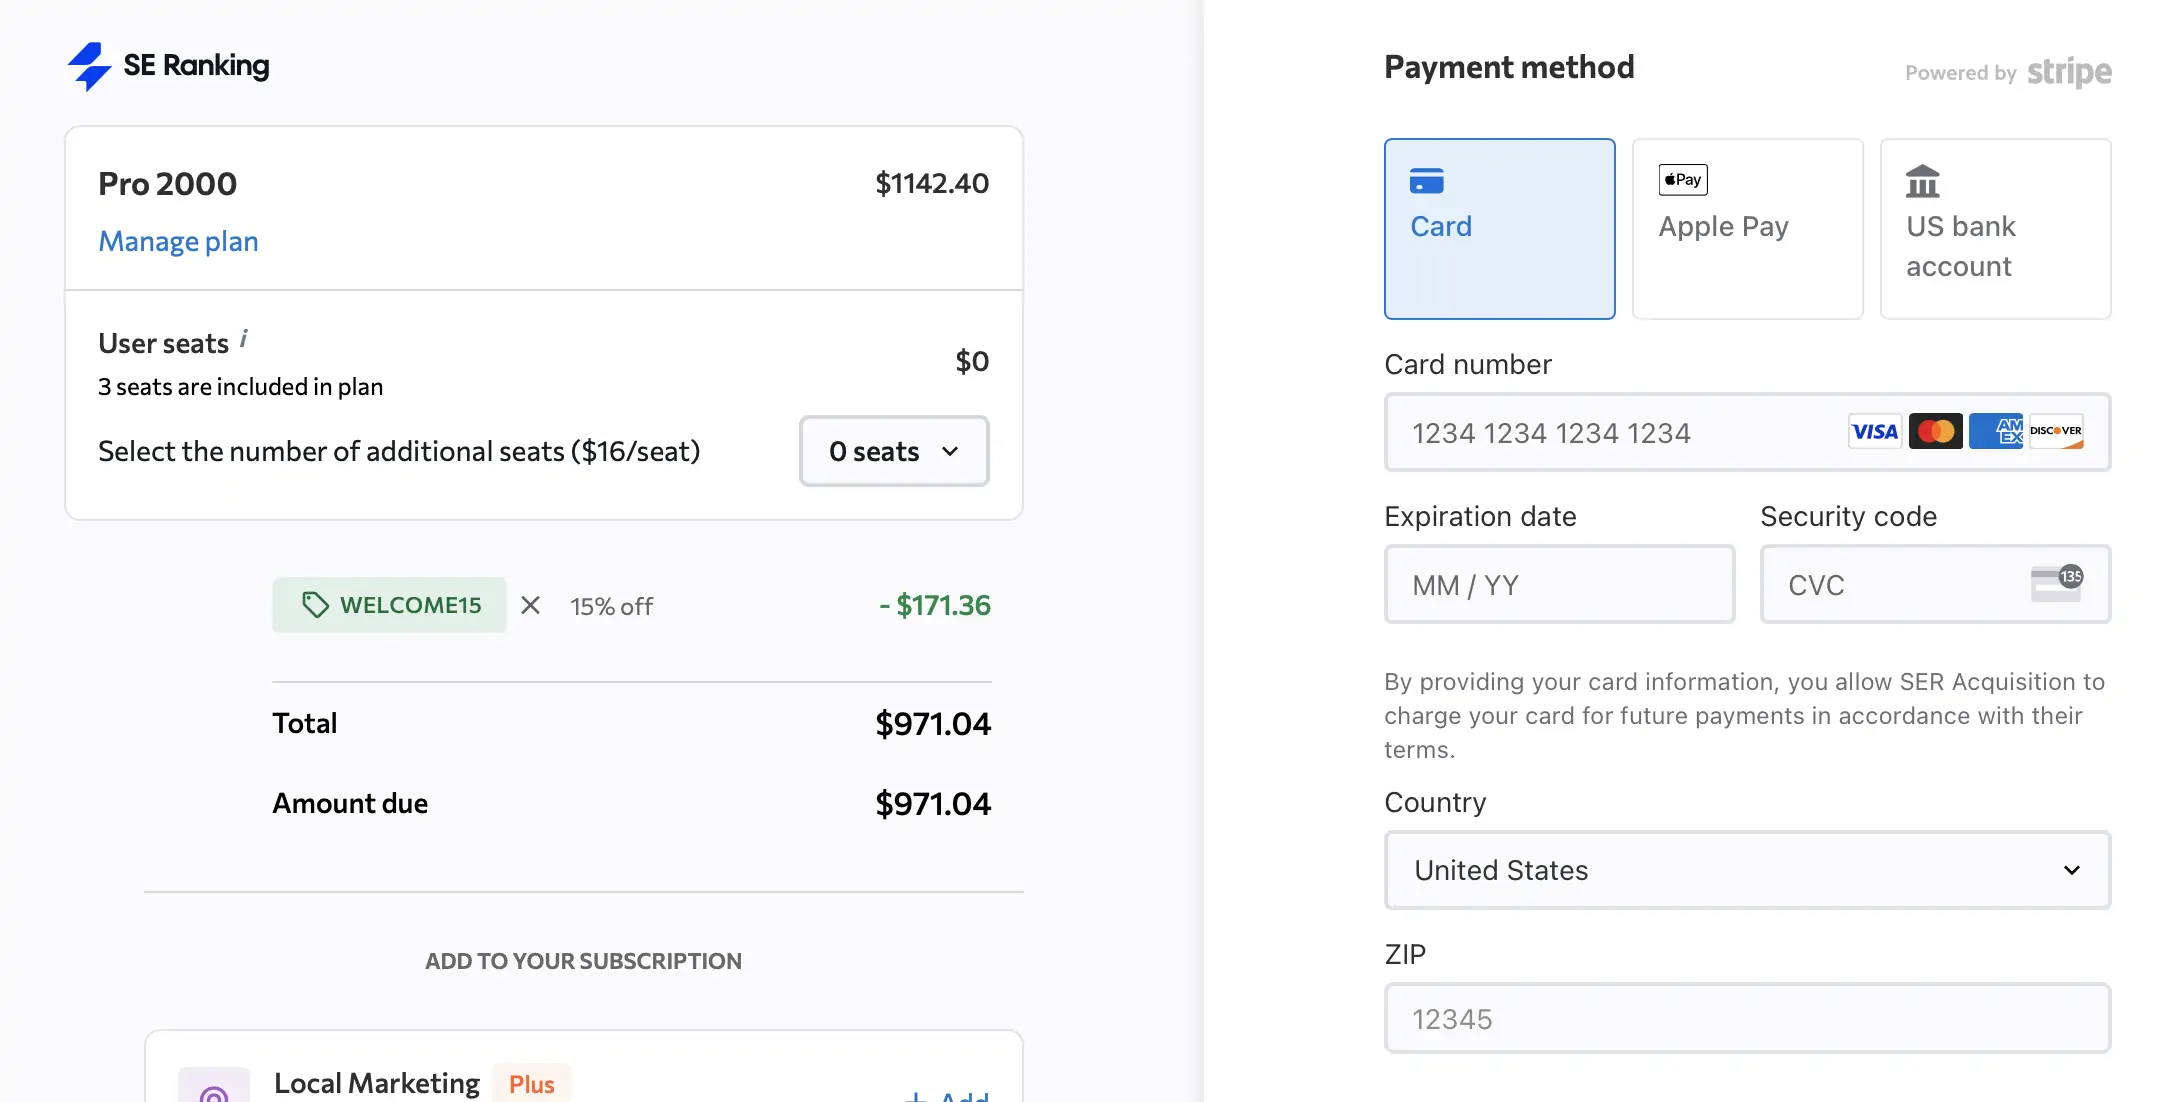Viewport: 2178px width, 1102px height.
Task: Open the additional seats dropdown
Action: click(893, 451)
